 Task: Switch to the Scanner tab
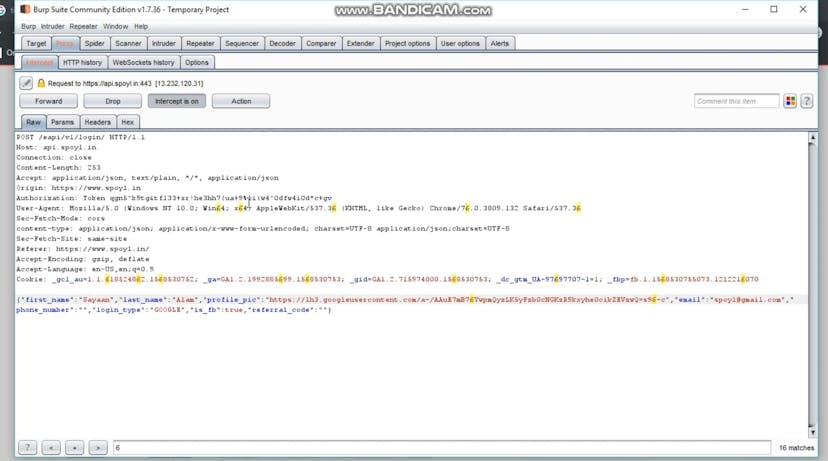pos(128,43)
